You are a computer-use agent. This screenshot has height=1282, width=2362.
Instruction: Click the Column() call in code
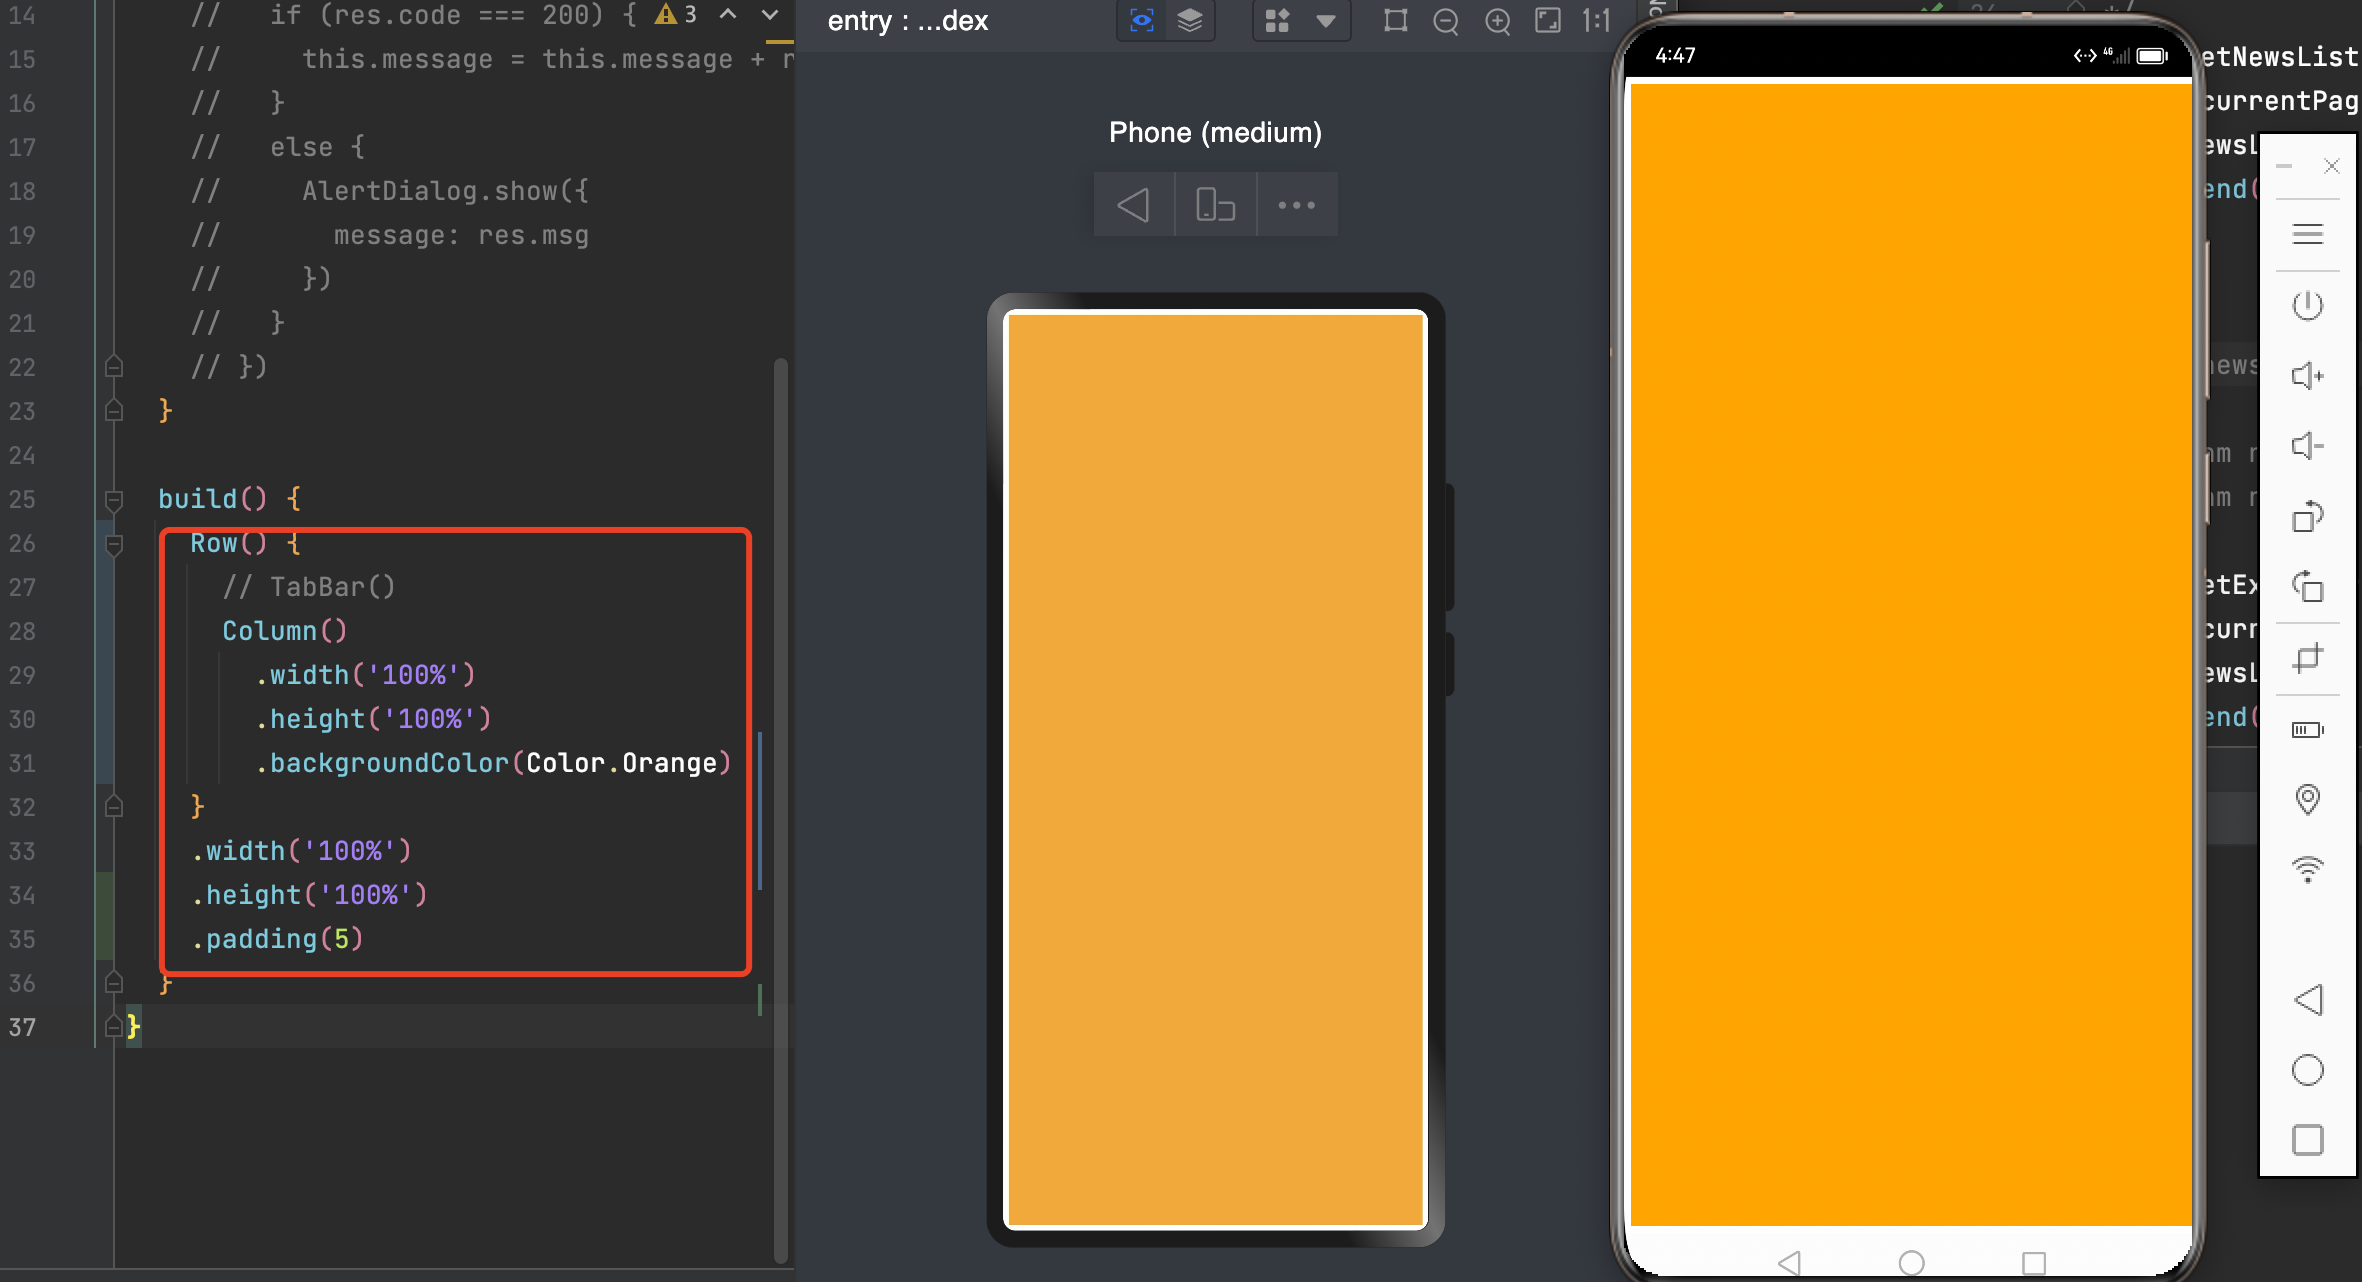point(284,631)
